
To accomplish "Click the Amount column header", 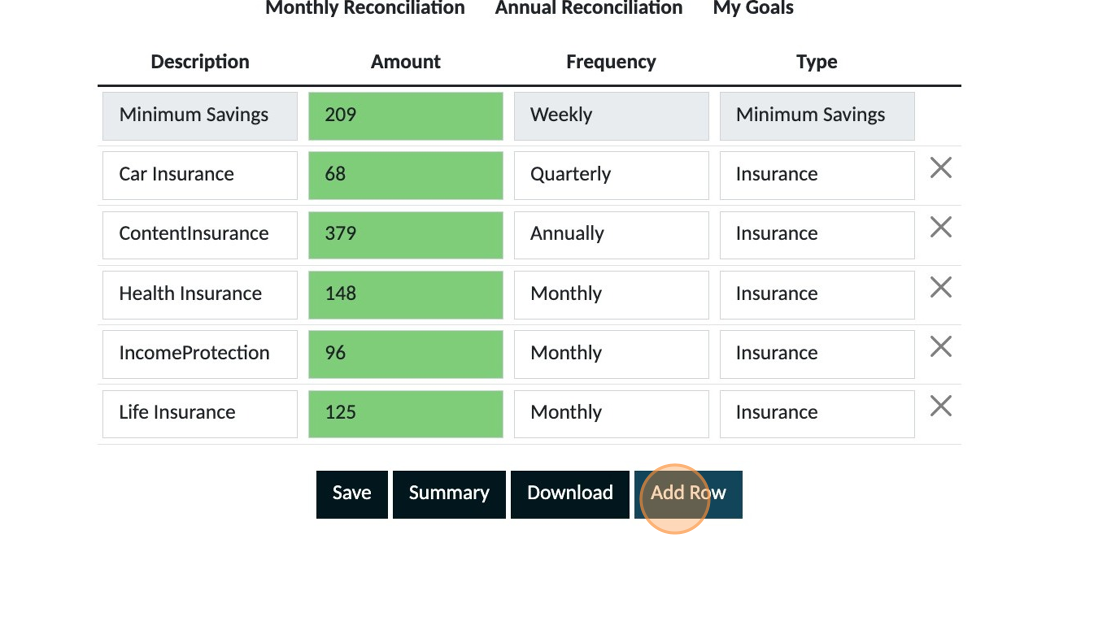I will (x=406, y=62).
